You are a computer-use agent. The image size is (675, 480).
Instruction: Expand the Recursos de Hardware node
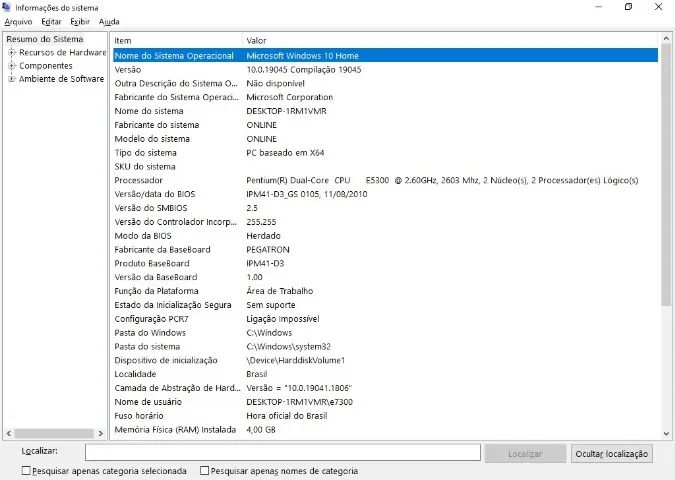(x=12, y=53)
